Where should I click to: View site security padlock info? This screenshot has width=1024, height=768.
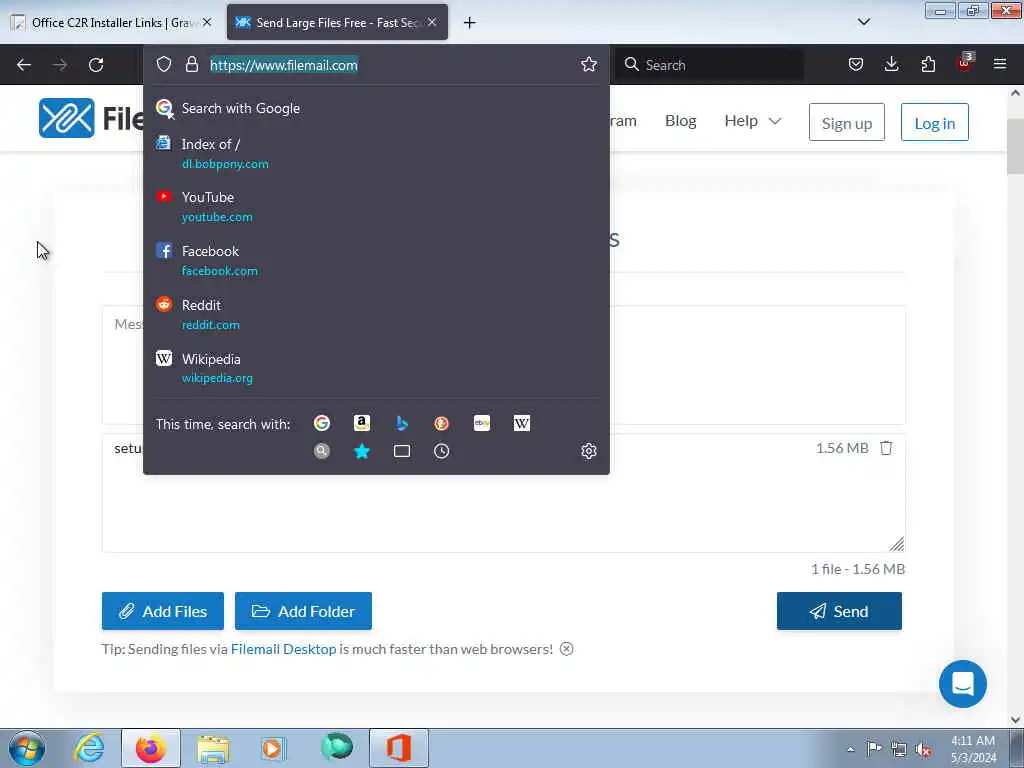(191, 64)
